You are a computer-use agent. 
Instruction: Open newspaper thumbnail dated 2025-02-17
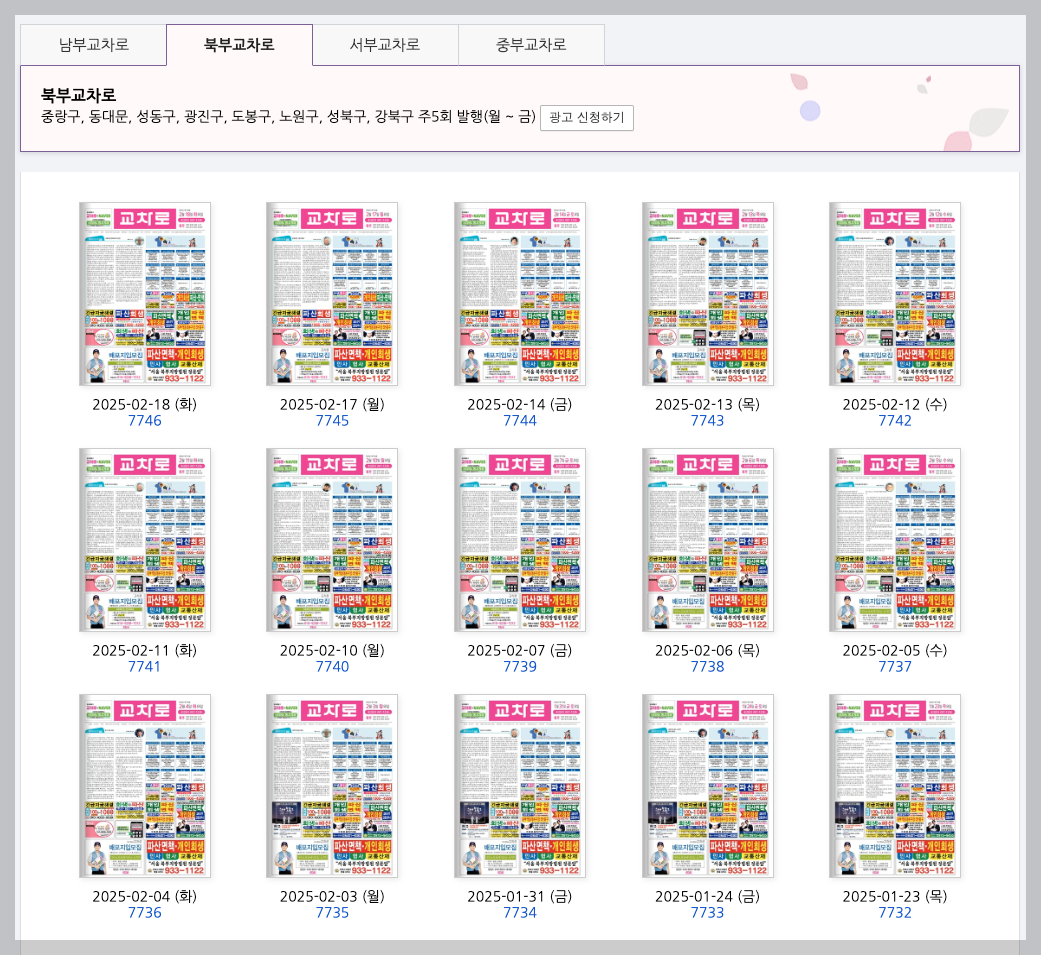(x=332, y=294)
